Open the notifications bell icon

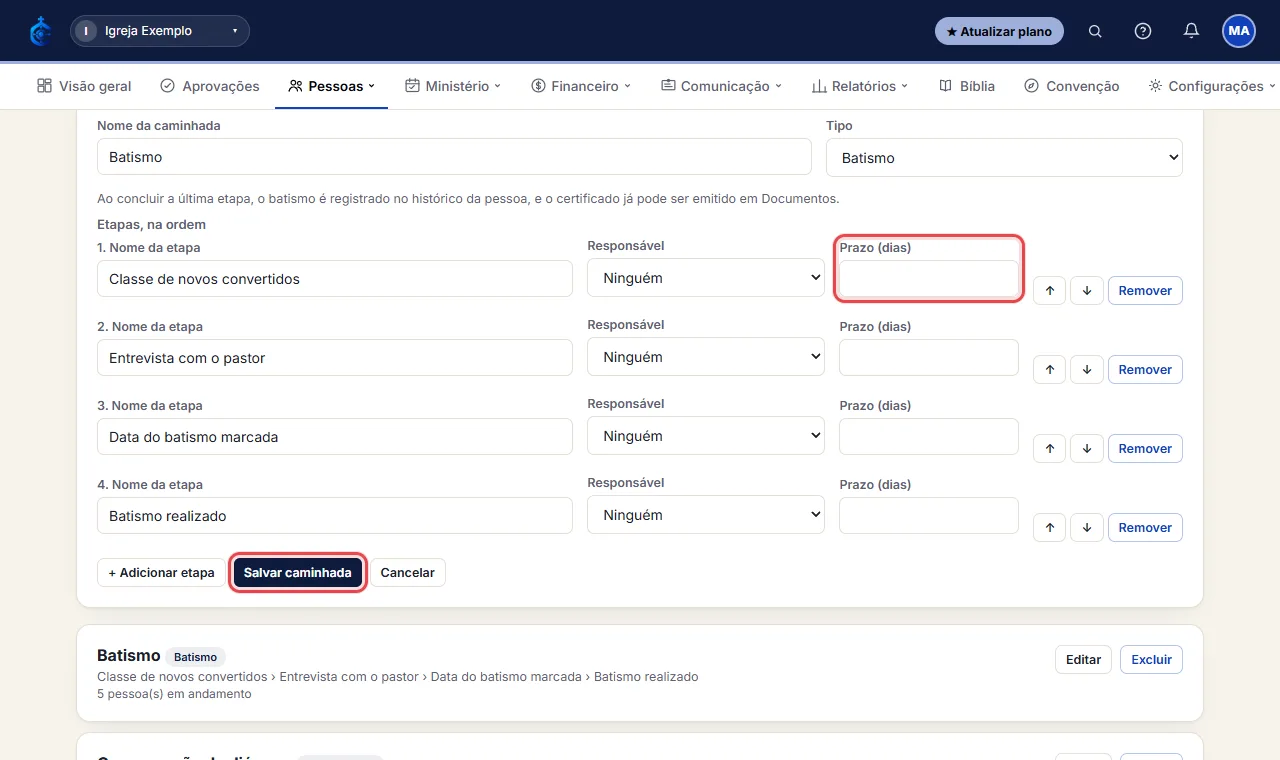pos(1191,31)
